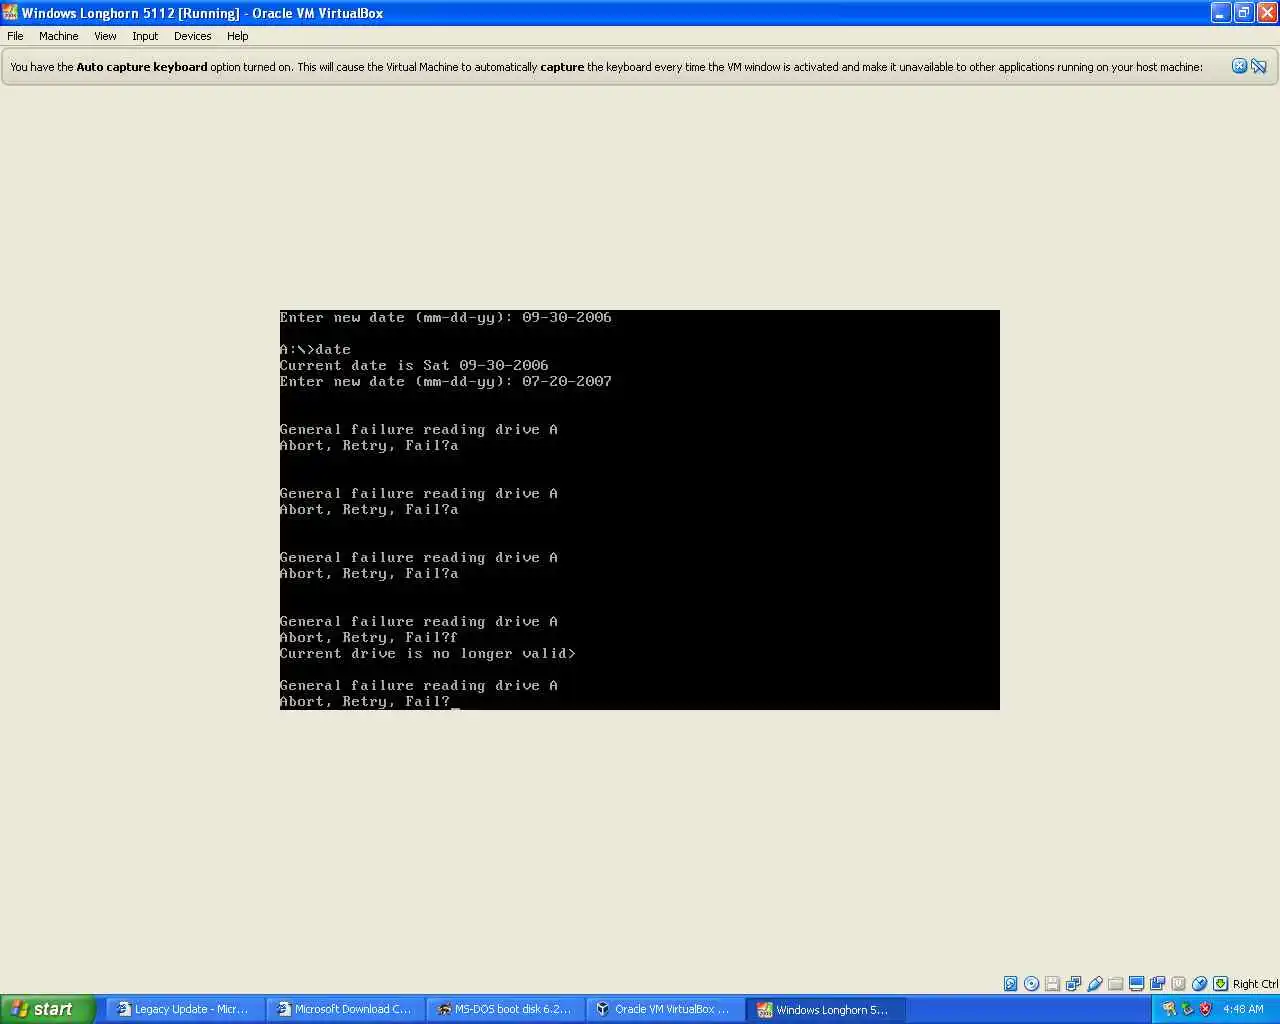Click the network adapter status icon
Screen dimensions: 1280x1024
[1073, 984]
